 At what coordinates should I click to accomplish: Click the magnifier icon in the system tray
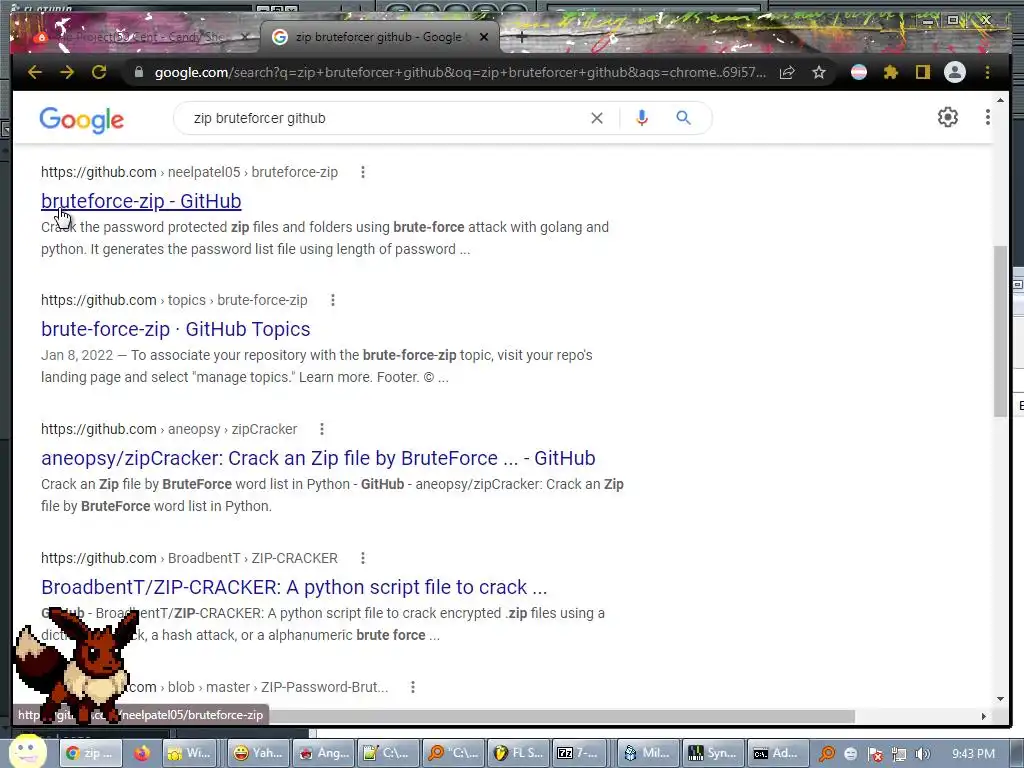tap(827, 754)
